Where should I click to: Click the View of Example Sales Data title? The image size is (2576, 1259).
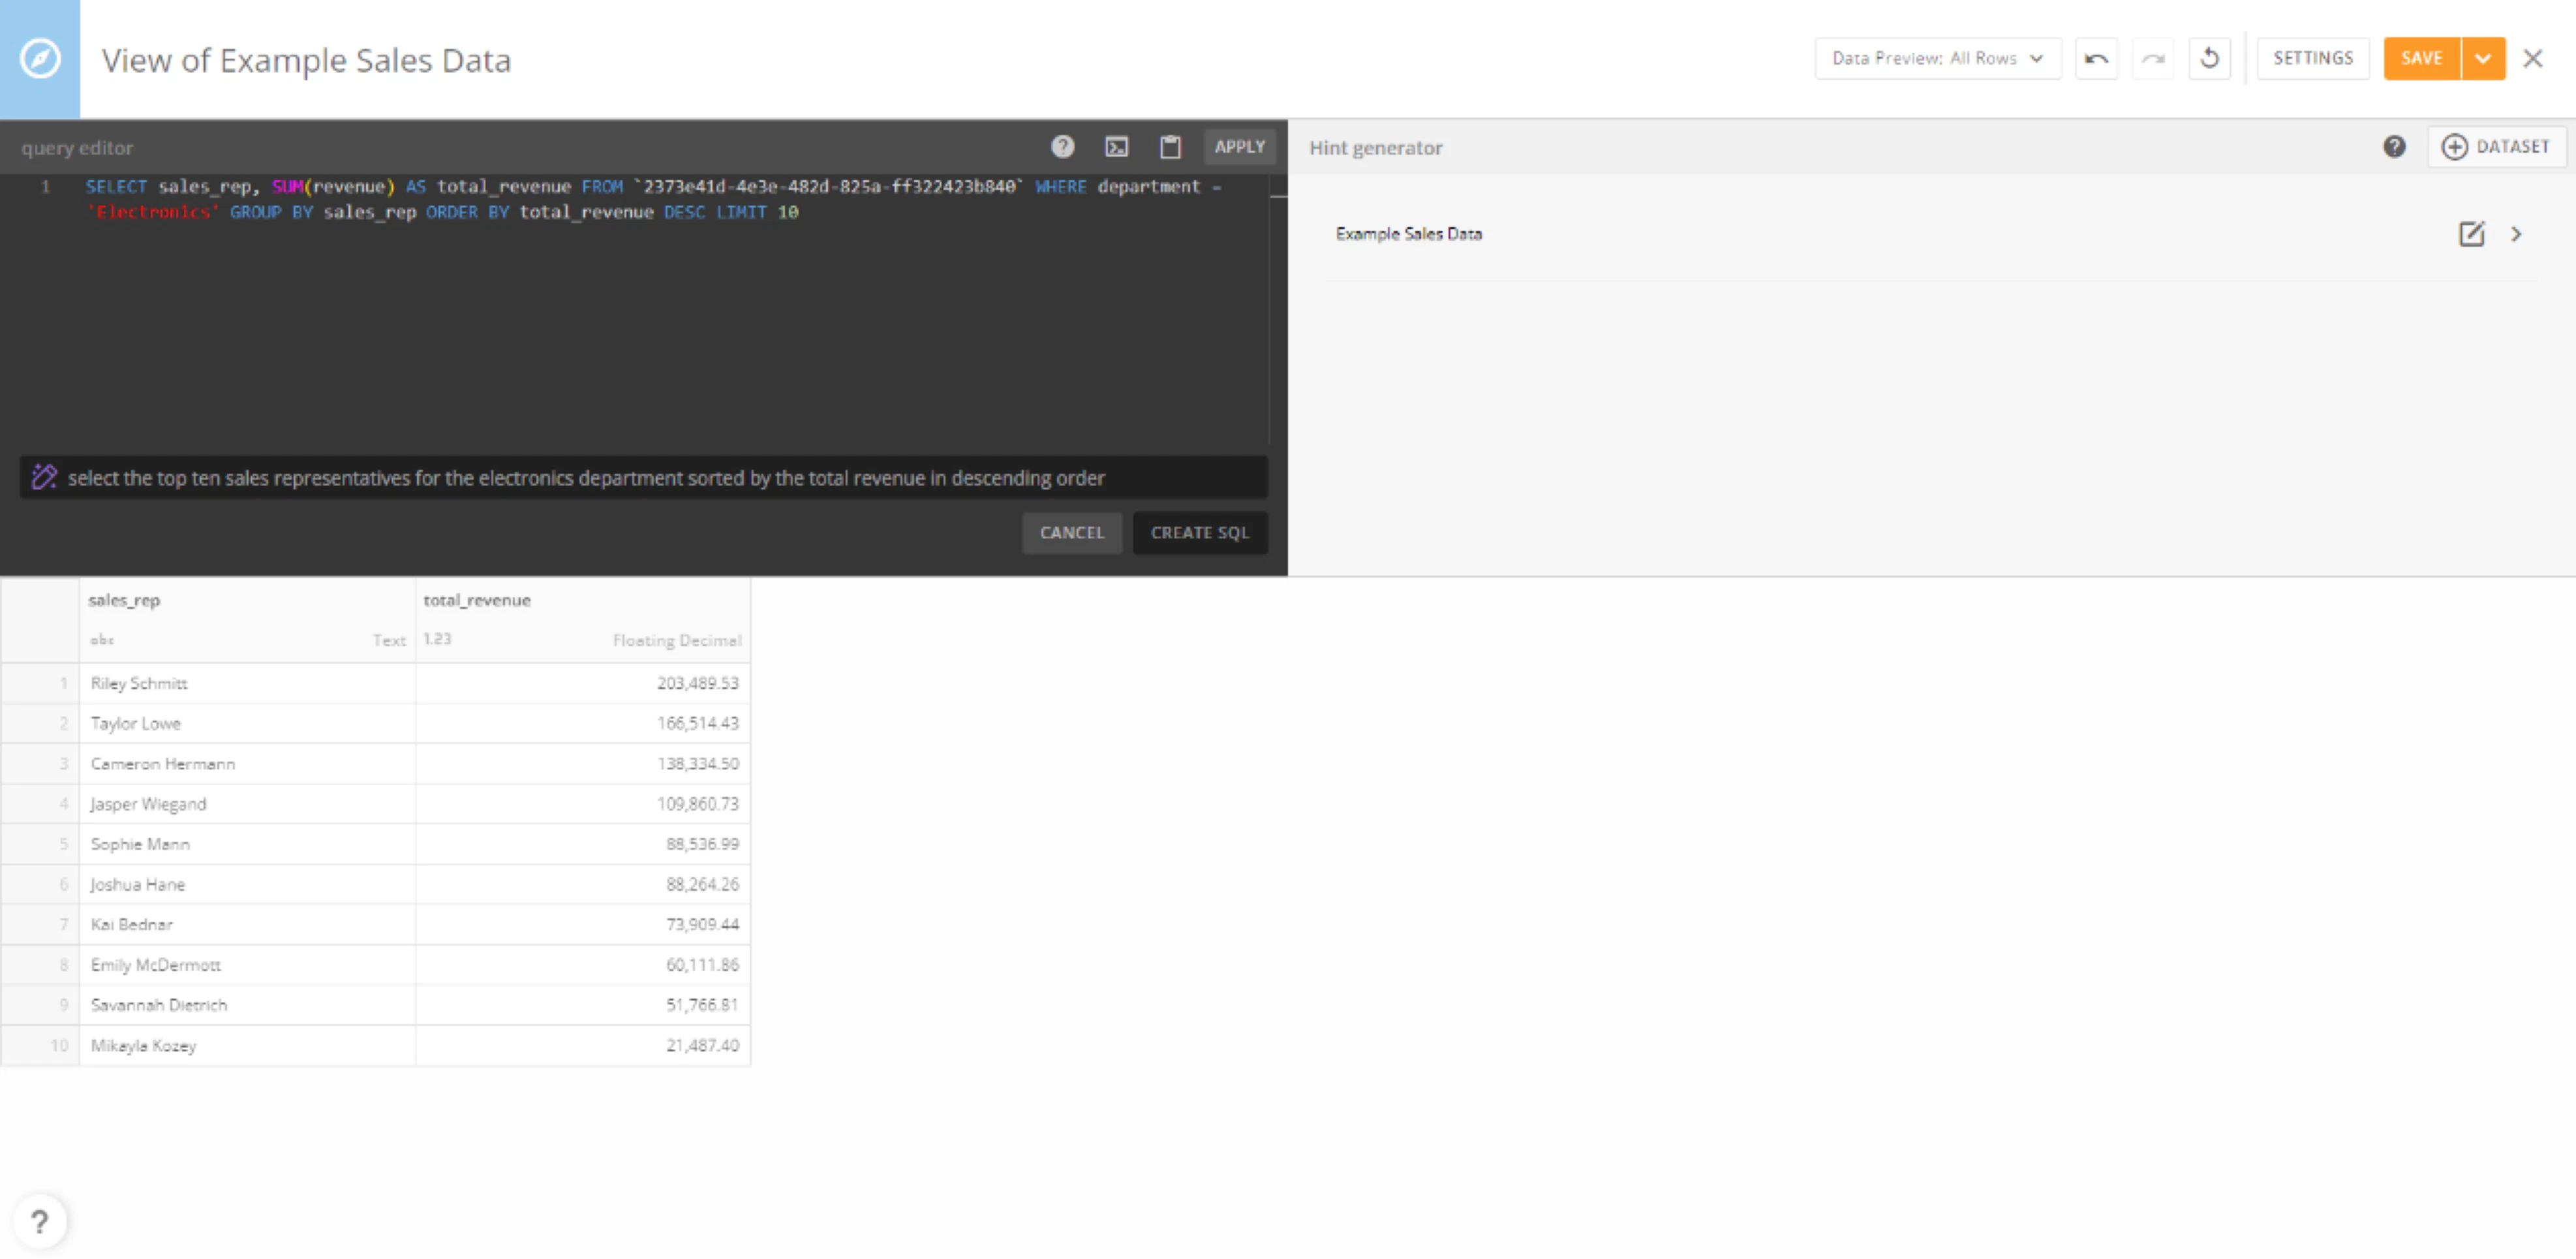[x=306, y=60]
